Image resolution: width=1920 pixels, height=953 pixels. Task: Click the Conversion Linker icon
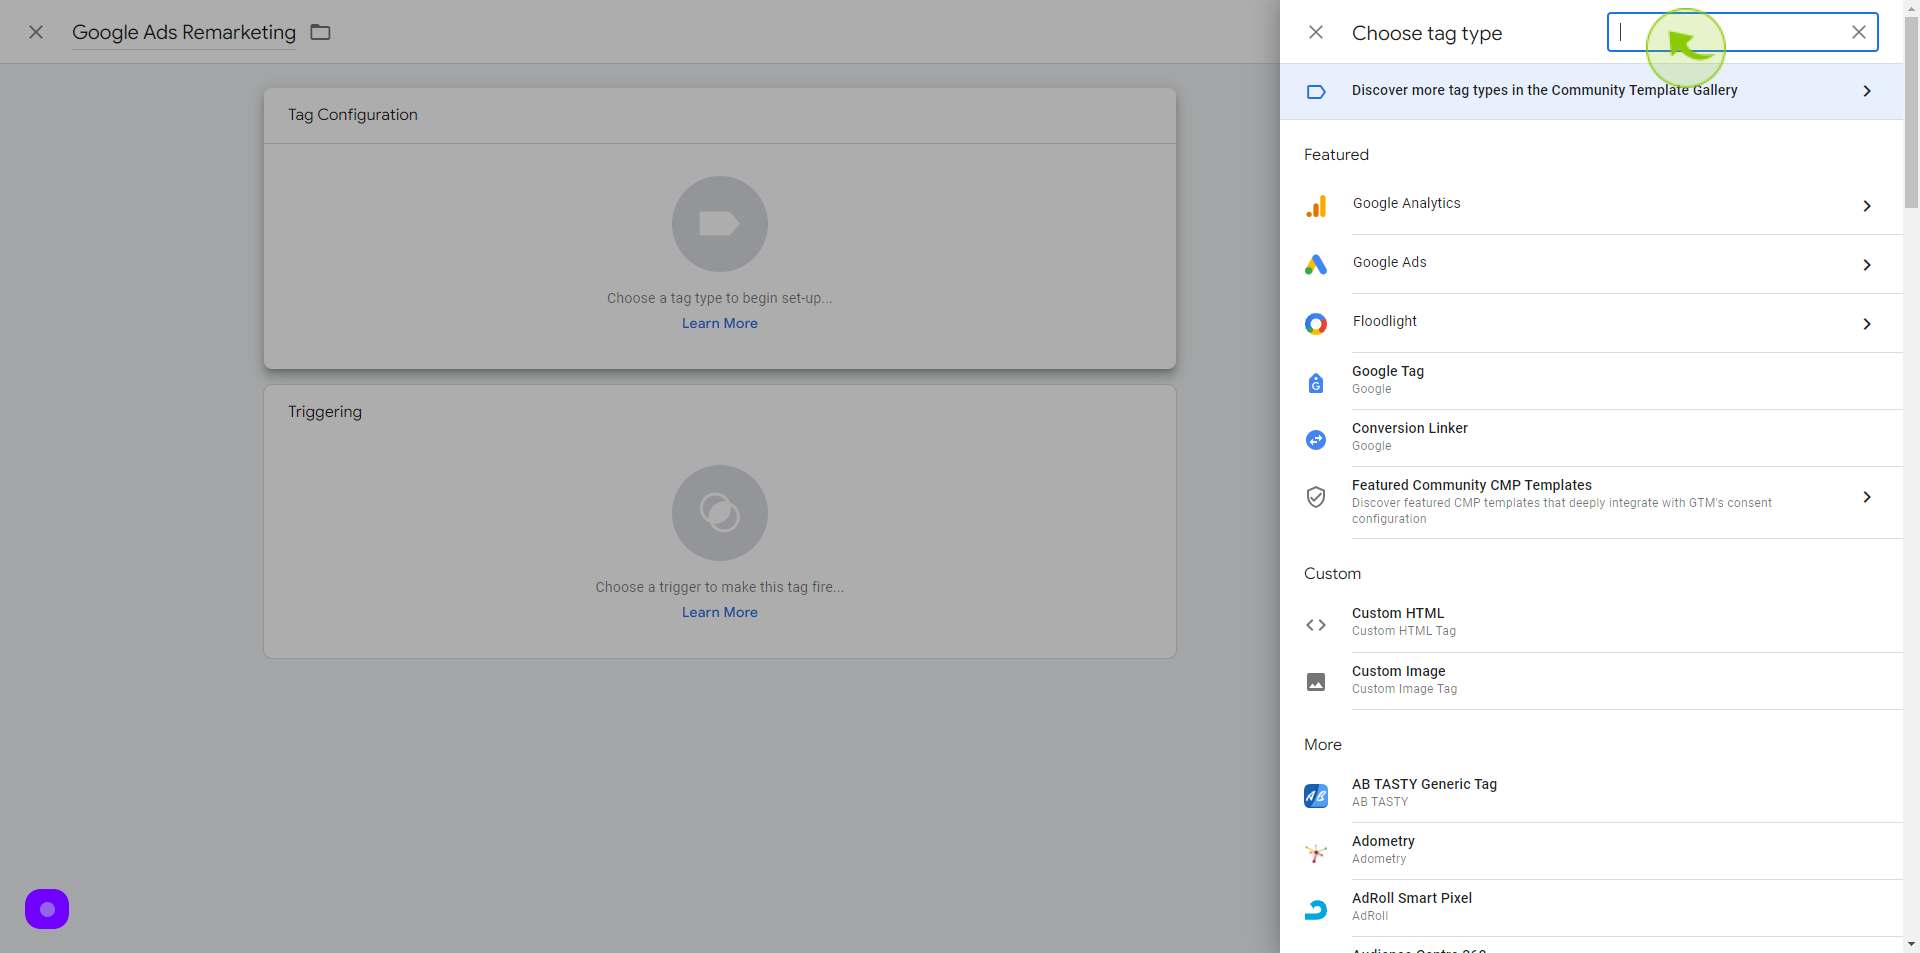[1316, 440]
